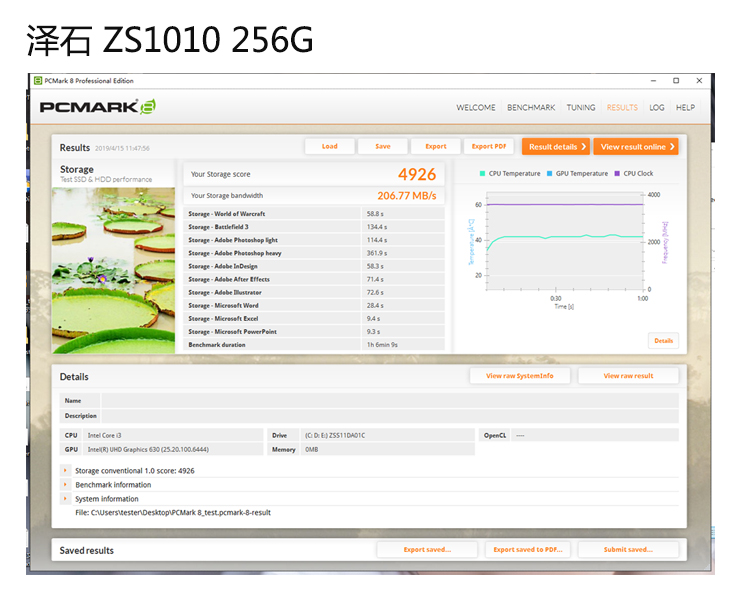The image size is (745, 593).
Task: Go to the LOG tab
Action: pyautogui.click(x=657, y=107)
